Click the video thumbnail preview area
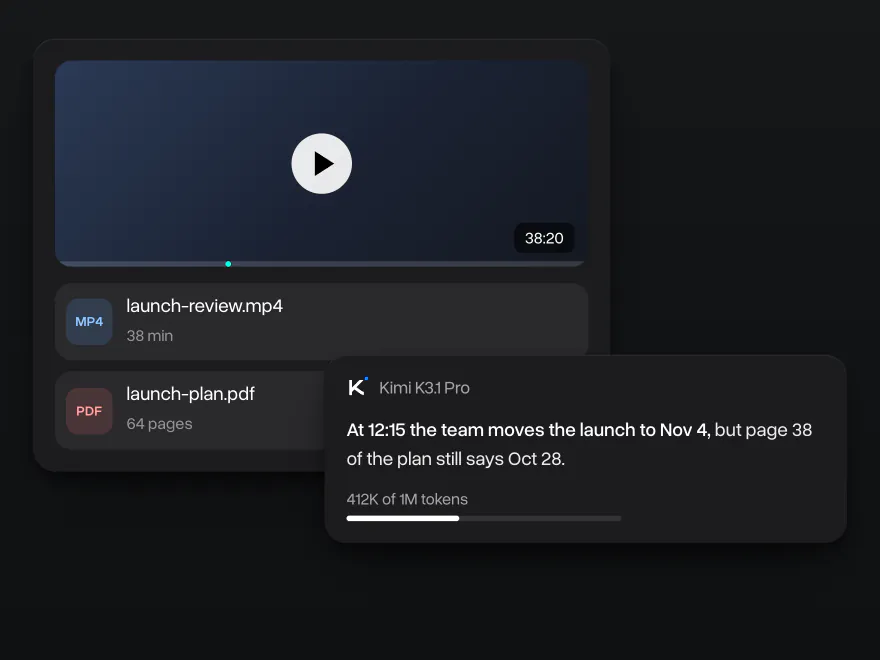 click(x=322, y=163)
